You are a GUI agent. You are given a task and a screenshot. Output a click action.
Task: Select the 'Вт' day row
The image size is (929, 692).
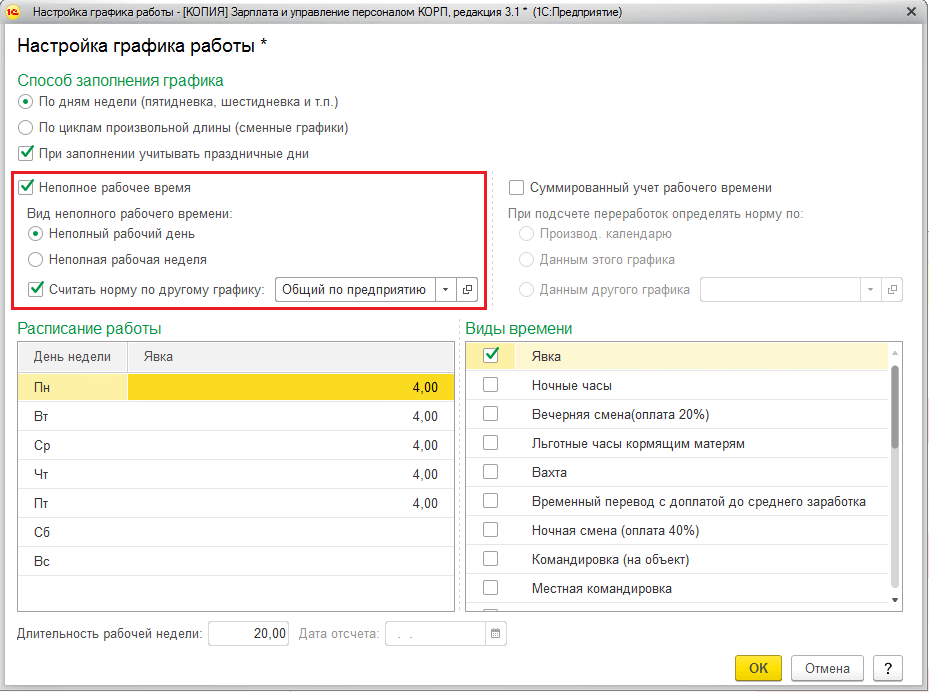pos(236,416)
